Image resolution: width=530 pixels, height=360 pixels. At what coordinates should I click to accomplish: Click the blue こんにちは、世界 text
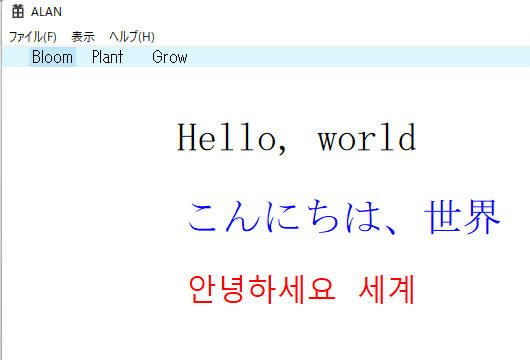point(344,216)
